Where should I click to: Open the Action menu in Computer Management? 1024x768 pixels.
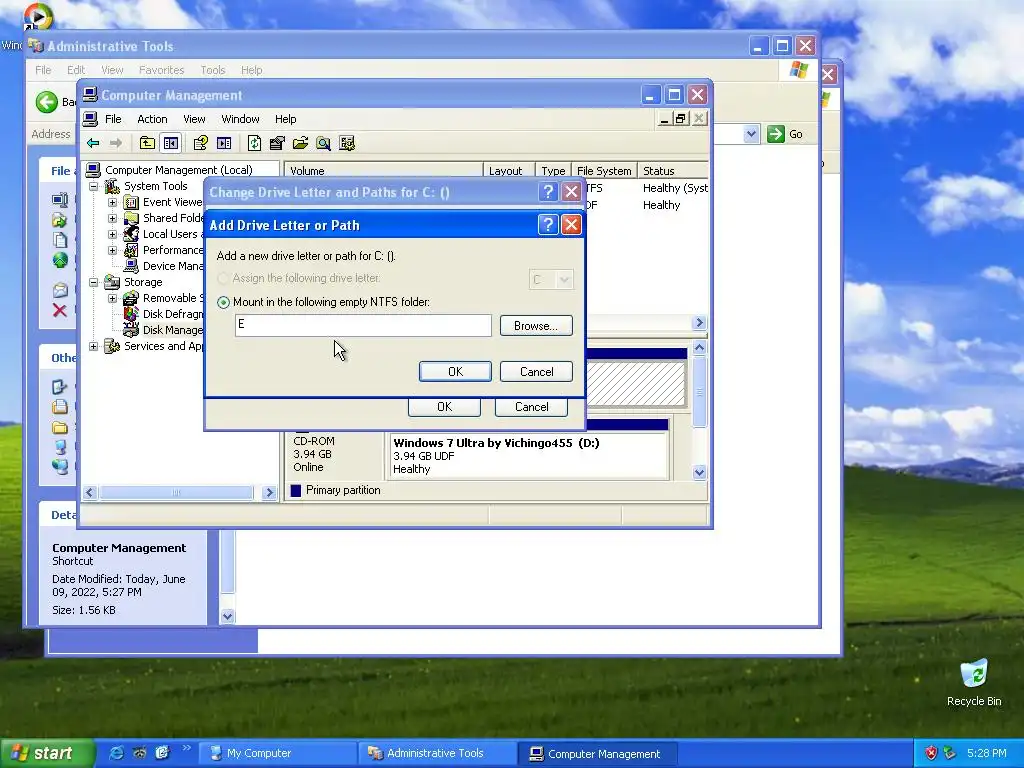152,119
